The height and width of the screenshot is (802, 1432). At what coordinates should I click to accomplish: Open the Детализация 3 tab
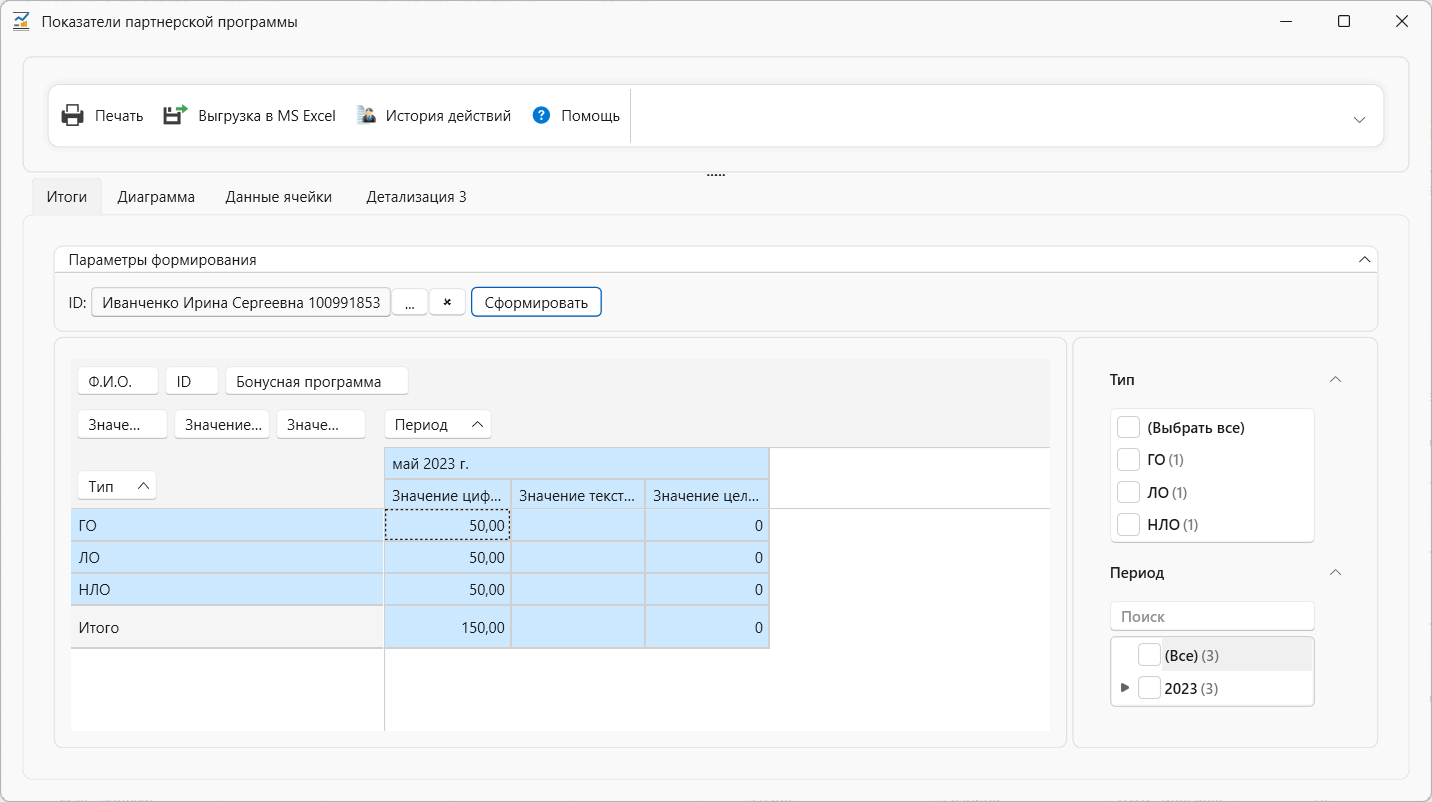(x=416, y=197)
